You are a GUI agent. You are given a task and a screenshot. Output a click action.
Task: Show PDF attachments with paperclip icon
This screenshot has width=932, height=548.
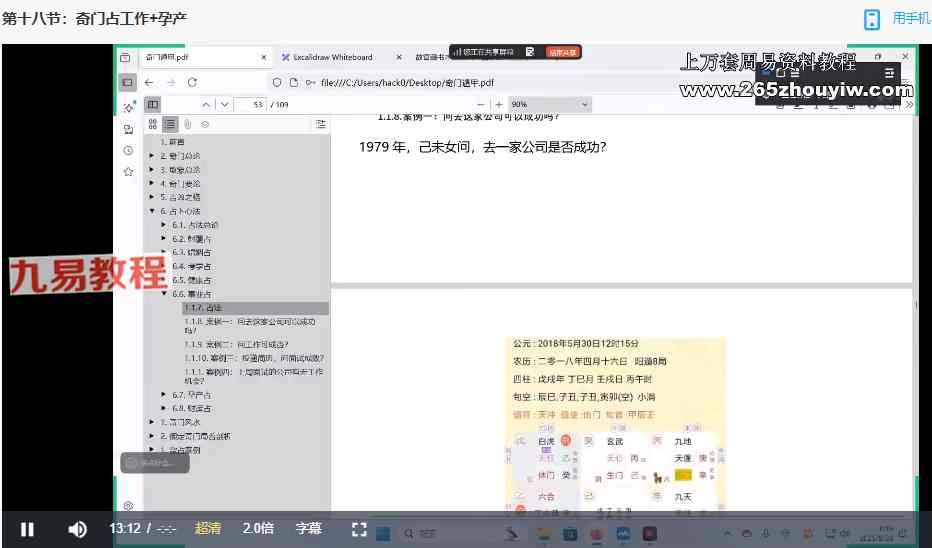pos(187,124)
